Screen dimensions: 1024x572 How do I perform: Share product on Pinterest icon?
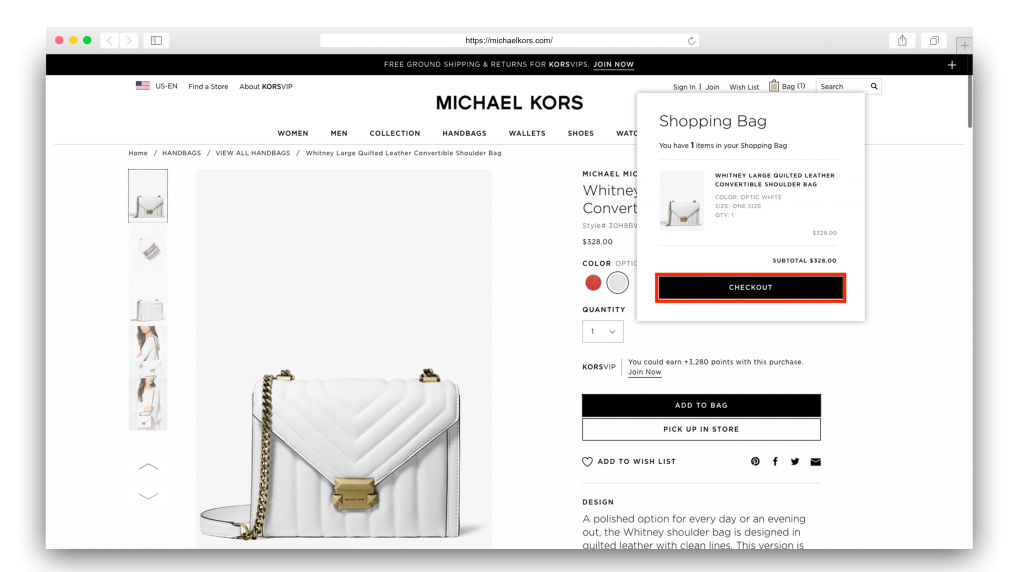click(x=755, y=462)
